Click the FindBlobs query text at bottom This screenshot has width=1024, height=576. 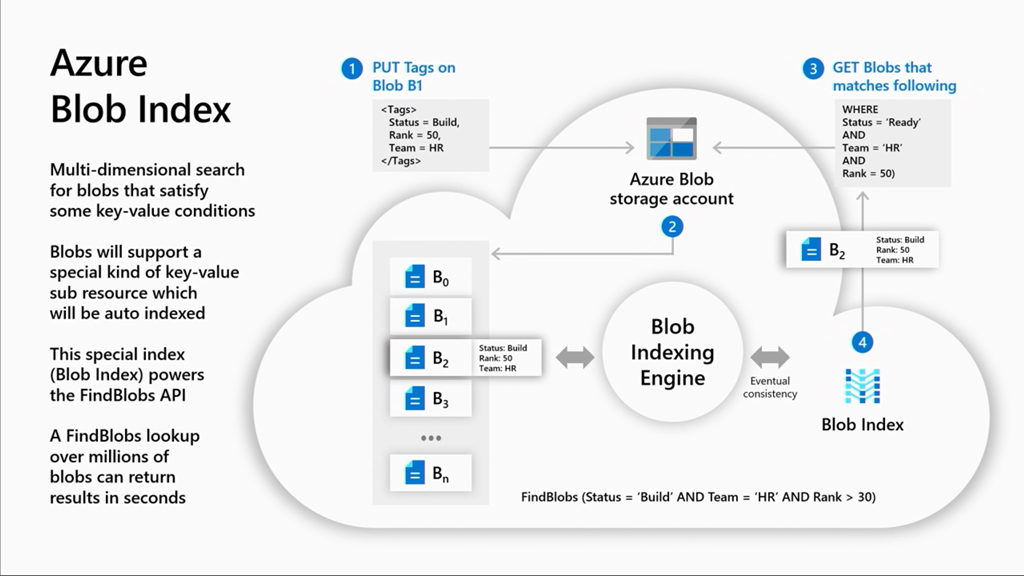click(x=698, y=497)
